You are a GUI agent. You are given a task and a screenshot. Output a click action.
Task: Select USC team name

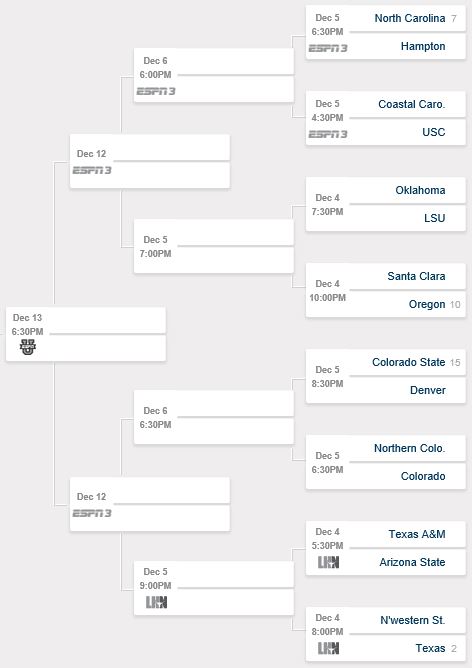pyautogui.click(x=434, y=132)
